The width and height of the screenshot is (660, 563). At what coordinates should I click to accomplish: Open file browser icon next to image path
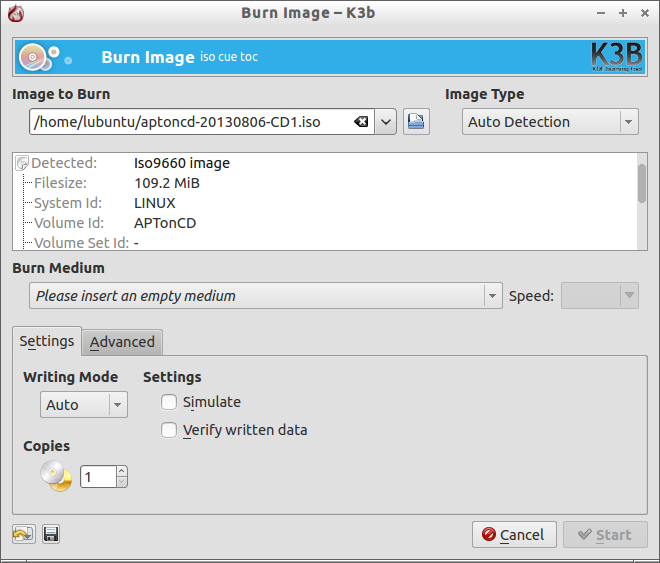pyautogui.click(x=416, y=122)
